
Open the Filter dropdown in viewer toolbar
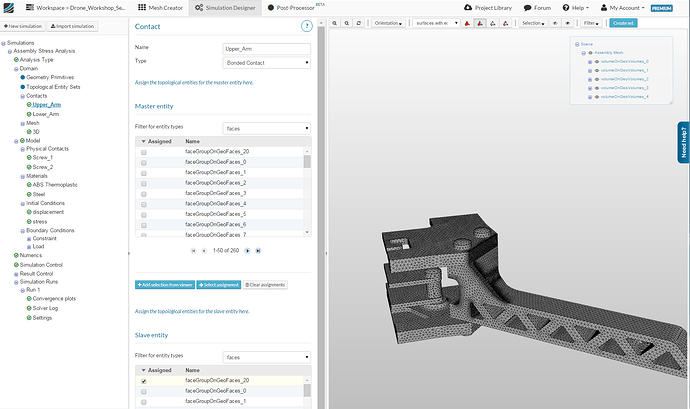[592, 22]
